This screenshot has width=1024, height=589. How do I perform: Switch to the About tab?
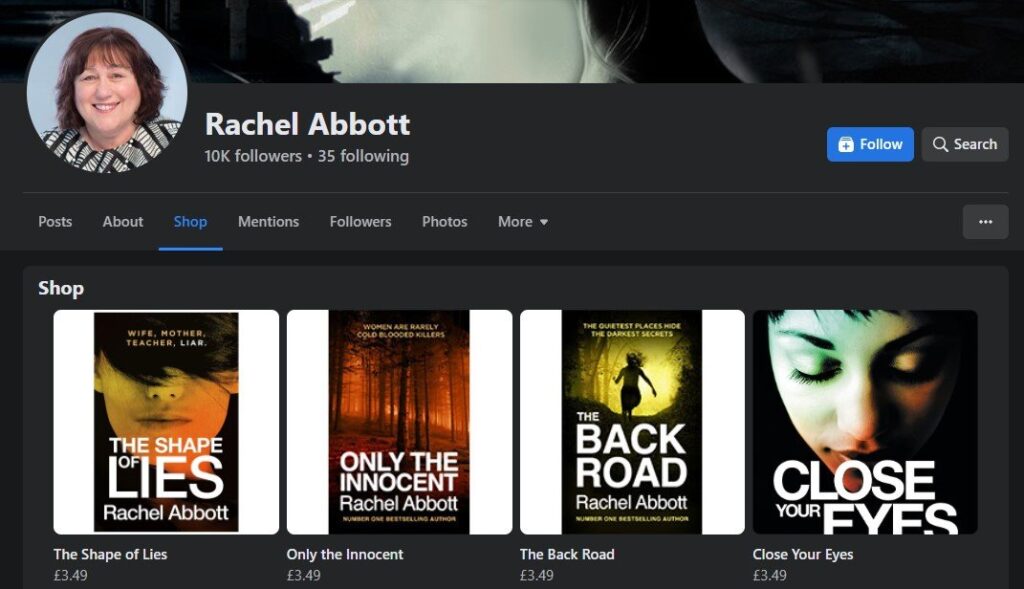click(x=122, y=221)
